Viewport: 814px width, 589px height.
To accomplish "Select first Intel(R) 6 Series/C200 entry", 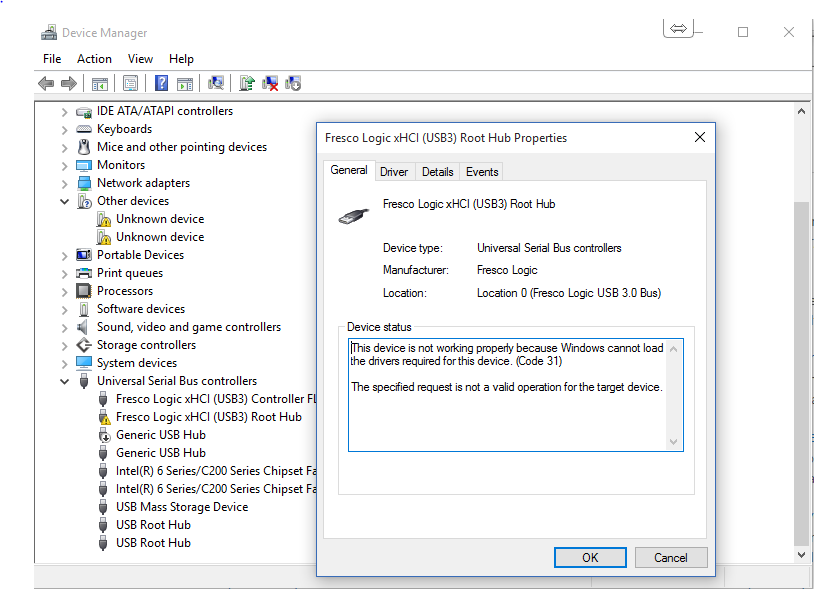I will [x=215, y=471].
